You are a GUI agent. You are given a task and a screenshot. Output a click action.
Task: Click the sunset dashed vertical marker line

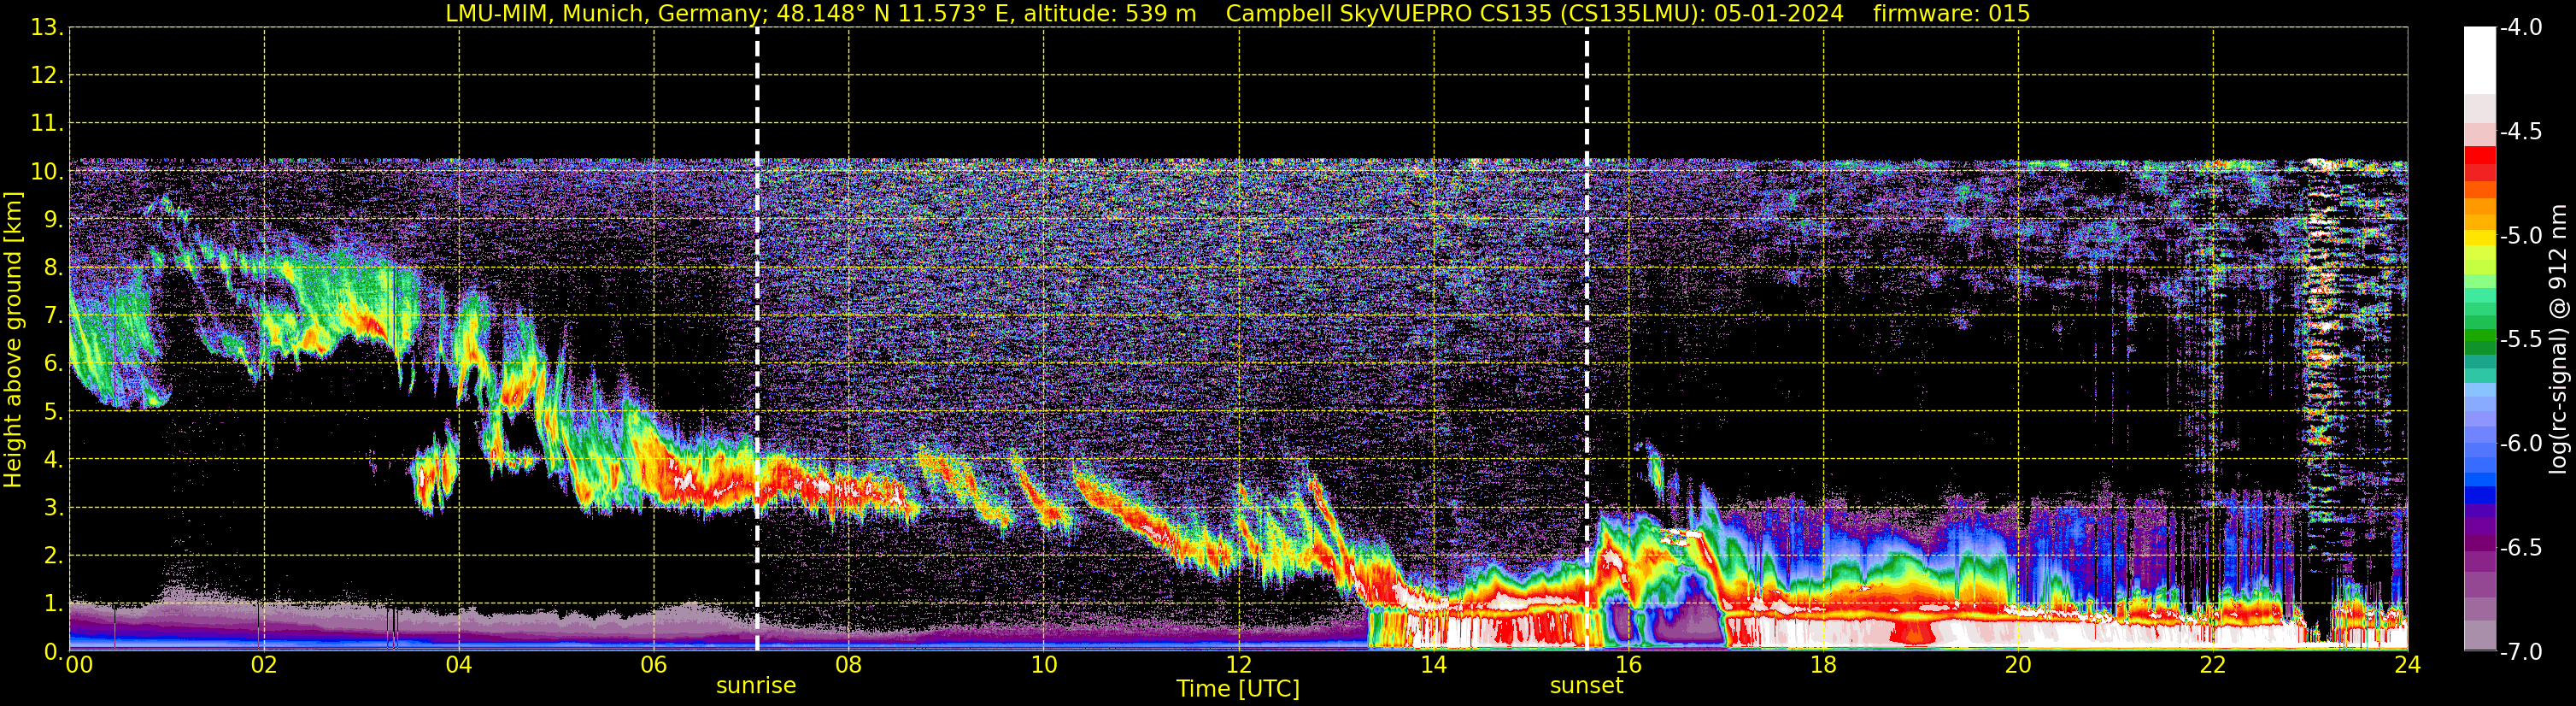(x=1587, y=339)
